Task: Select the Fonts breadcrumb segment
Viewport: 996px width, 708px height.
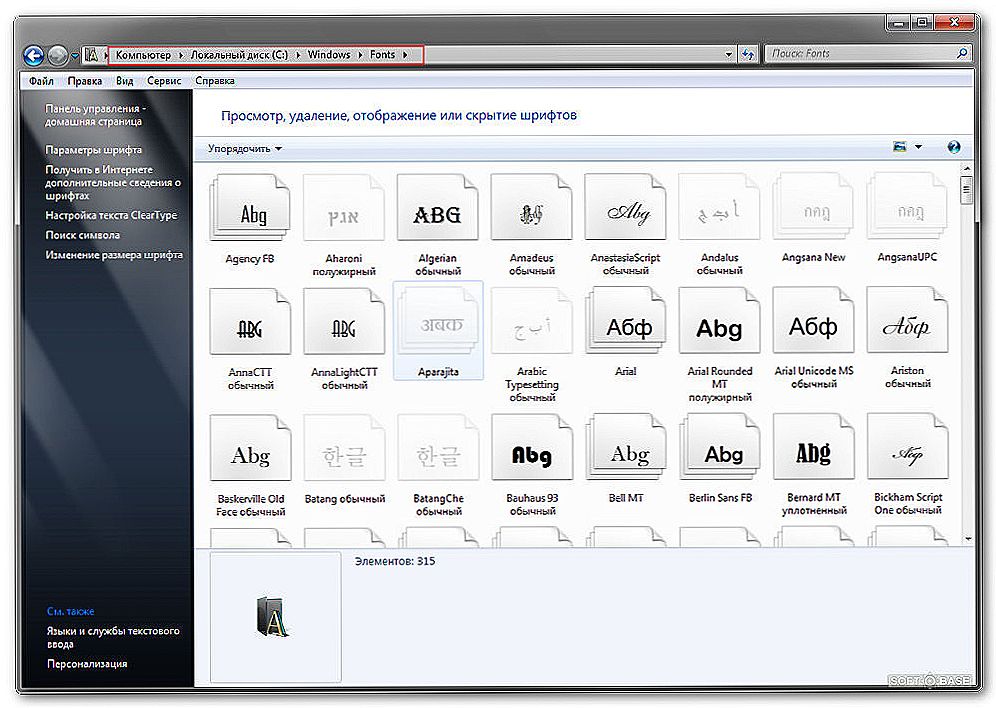Action: (x=382, y=55)
